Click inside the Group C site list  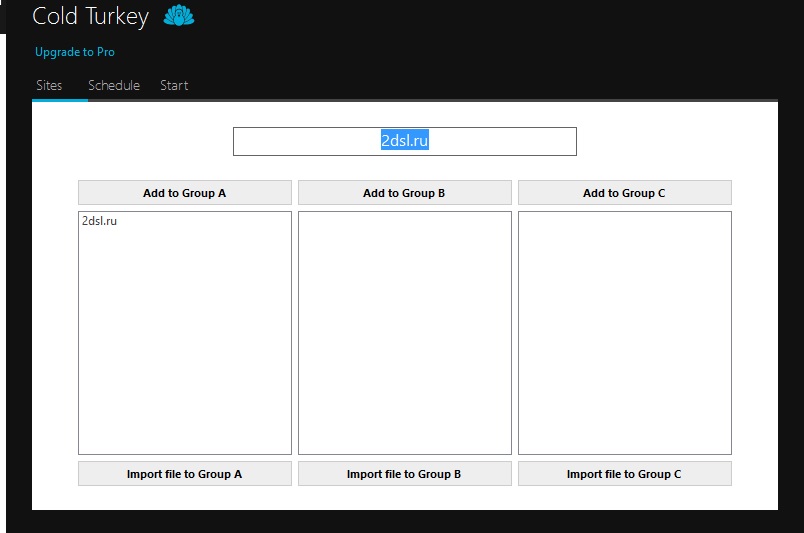pos(625,333)
